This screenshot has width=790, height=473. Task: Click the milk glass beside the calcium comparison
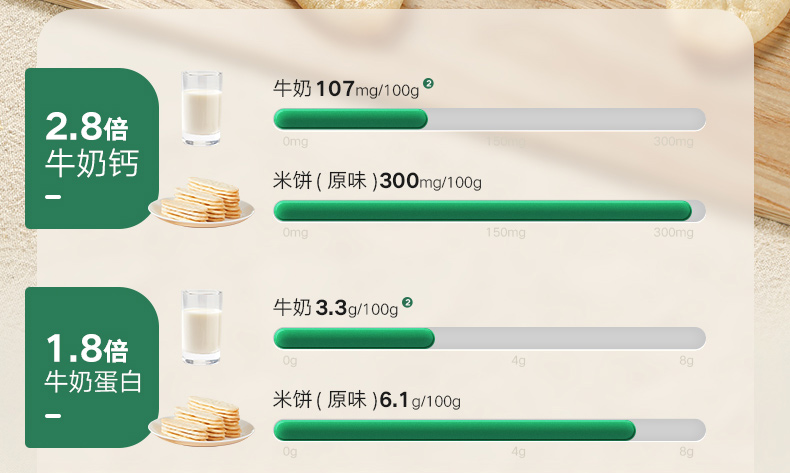point(201,108)
